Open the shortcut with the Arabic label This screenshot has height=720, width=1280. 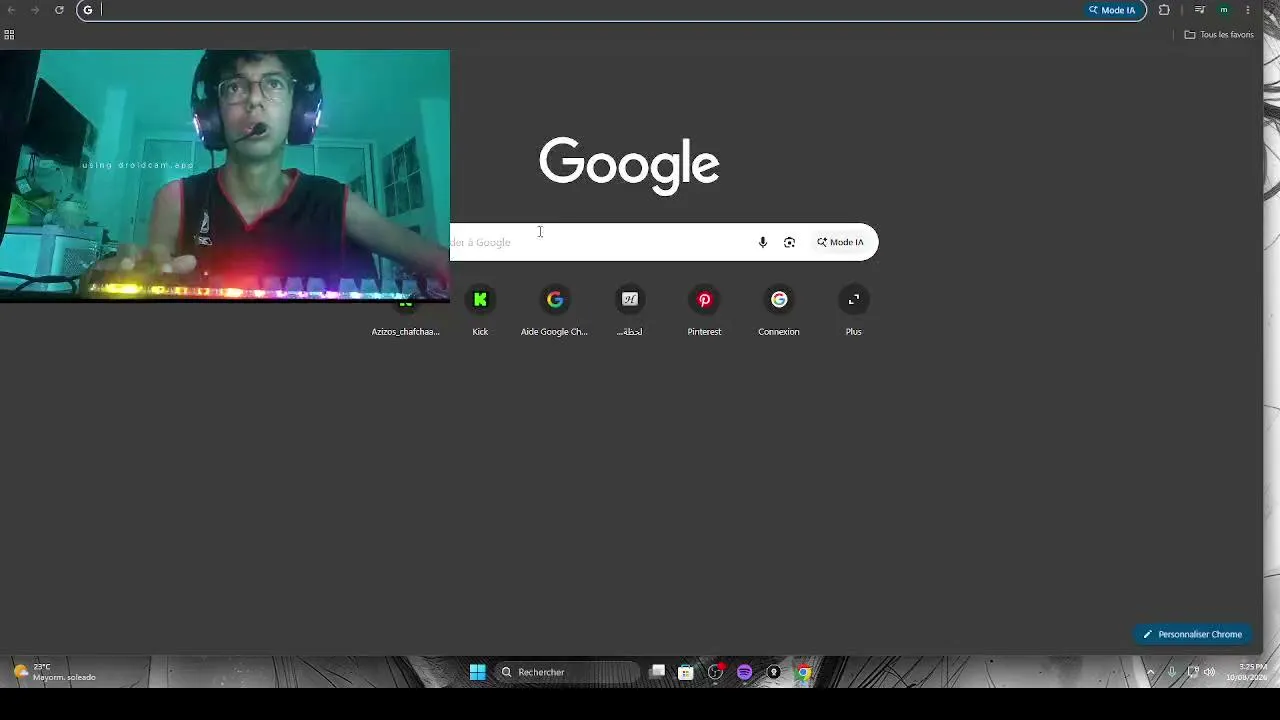630,310
